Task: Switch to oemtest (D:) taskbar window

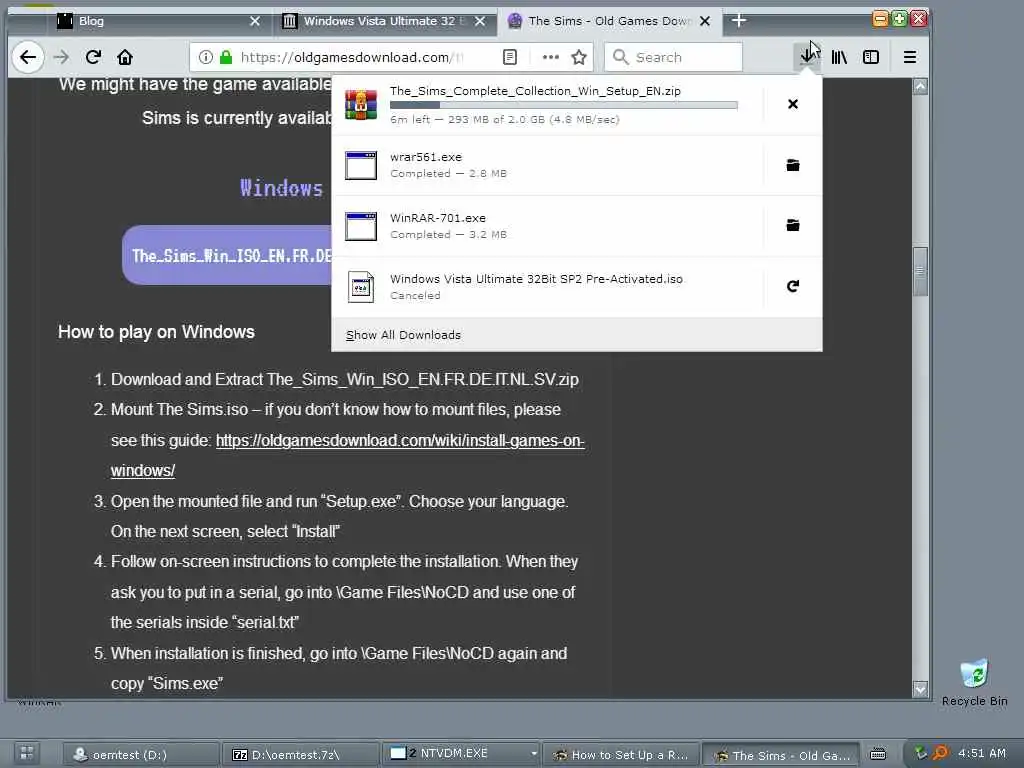Action: coord(141,754)
